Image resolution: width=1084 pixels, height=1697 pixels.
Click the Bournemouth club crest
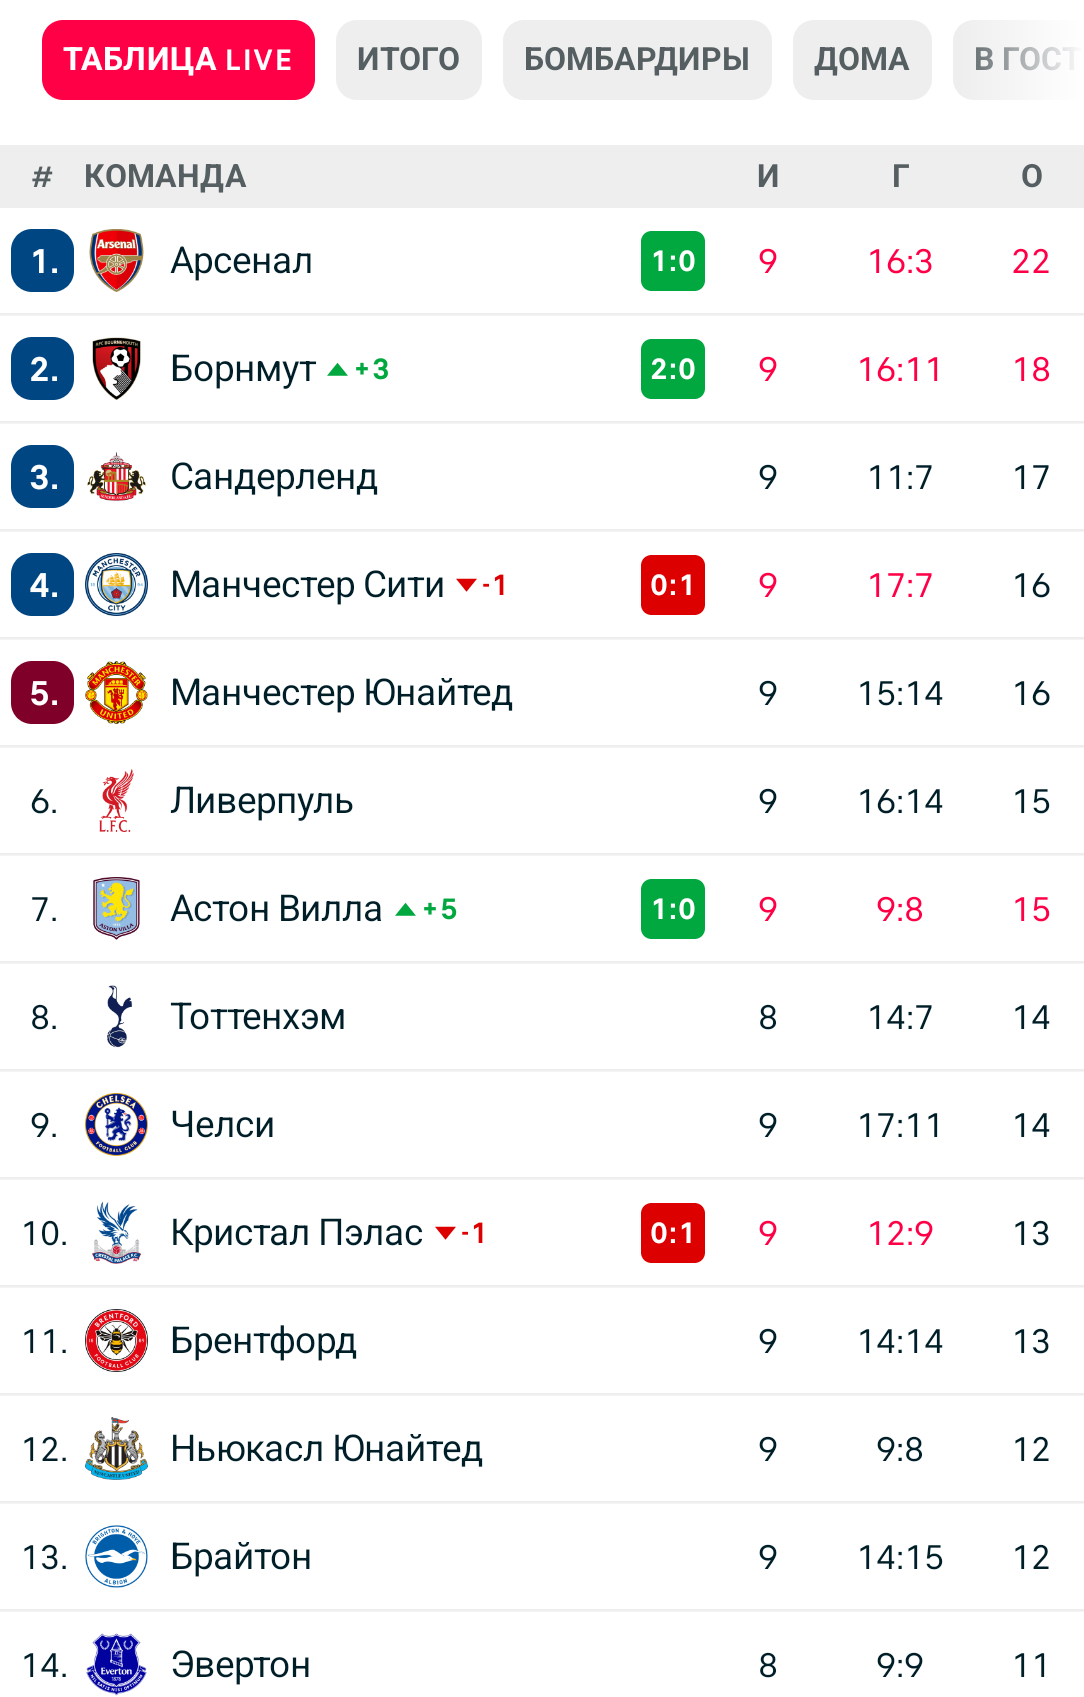[117, 369]
